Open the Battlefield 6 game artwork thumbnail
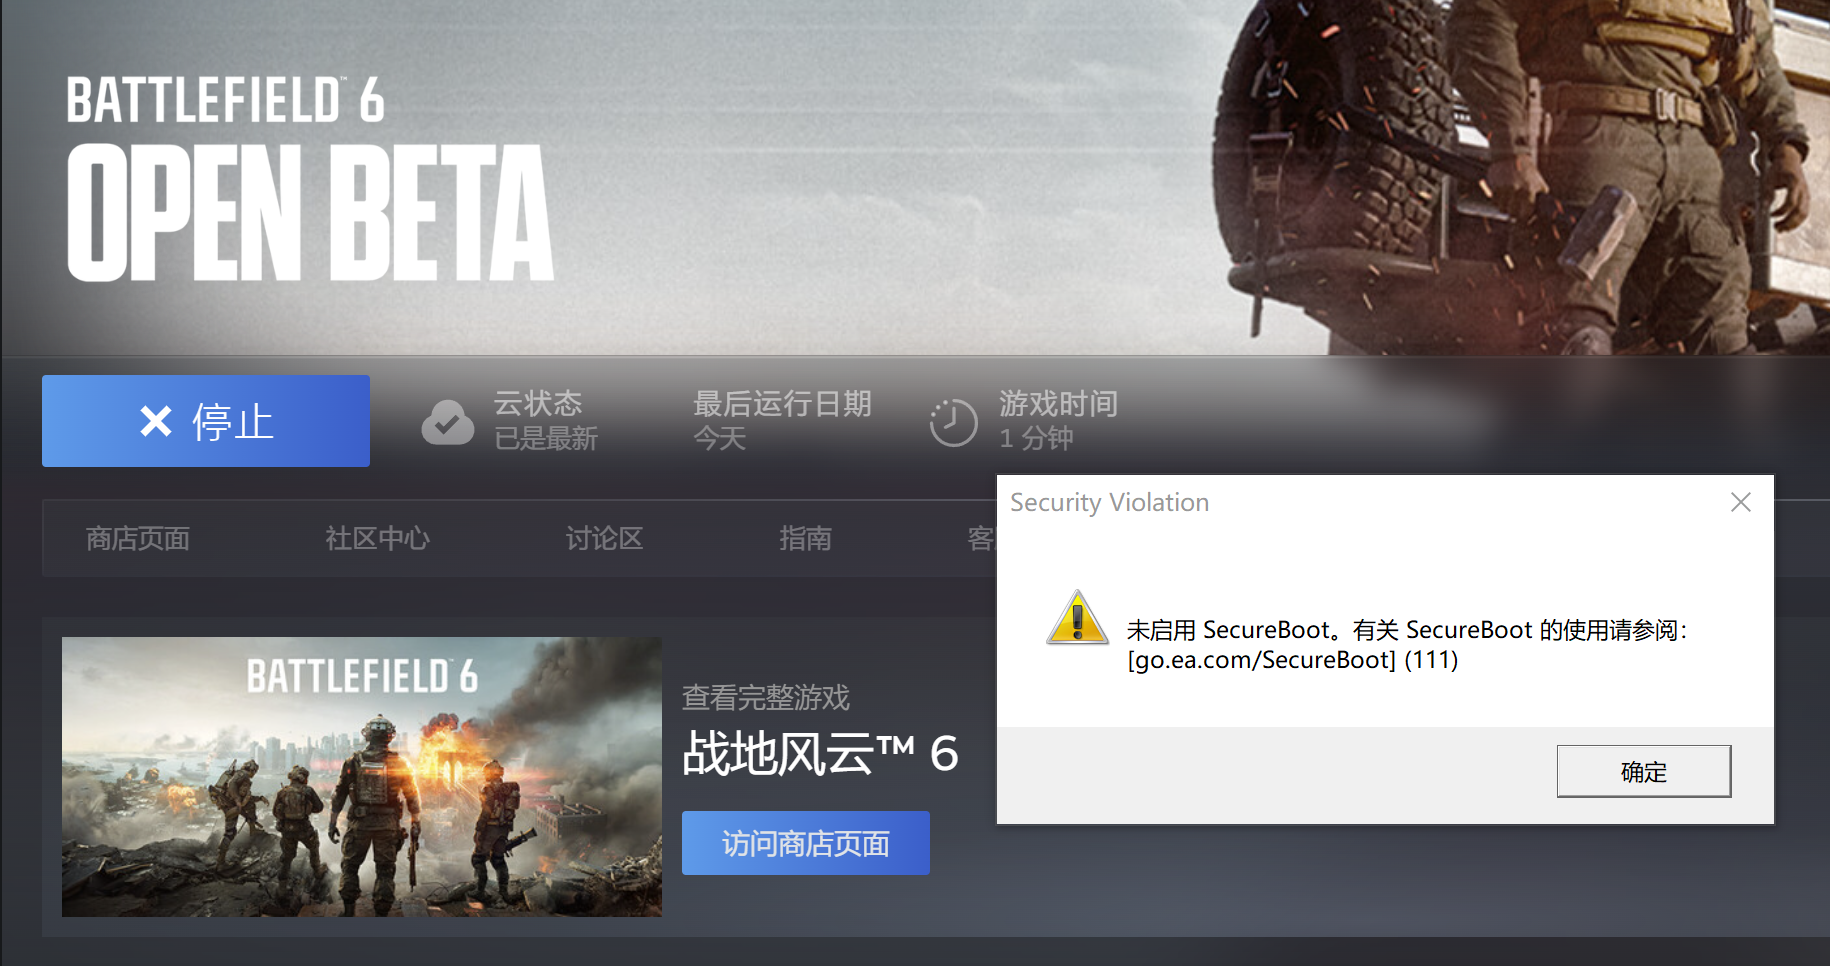The image size is (1830, 966). pos(362,777)
